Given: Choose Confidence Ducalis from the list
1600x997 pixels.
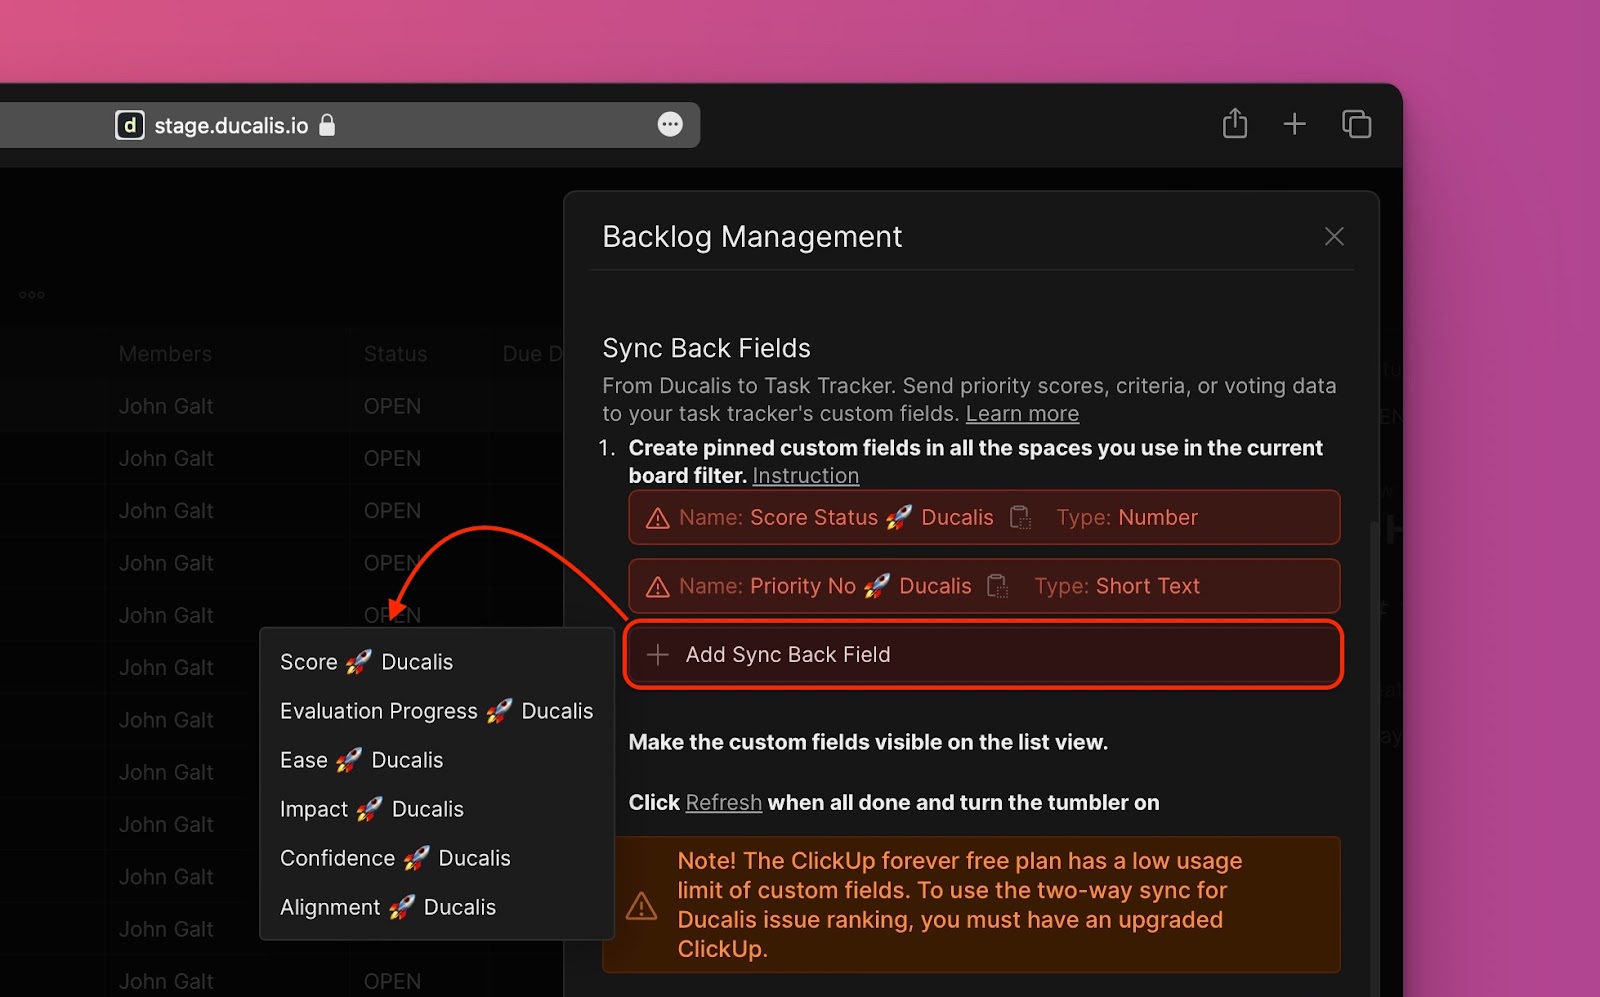Looking at the screenshot, I should pos(394,858).
